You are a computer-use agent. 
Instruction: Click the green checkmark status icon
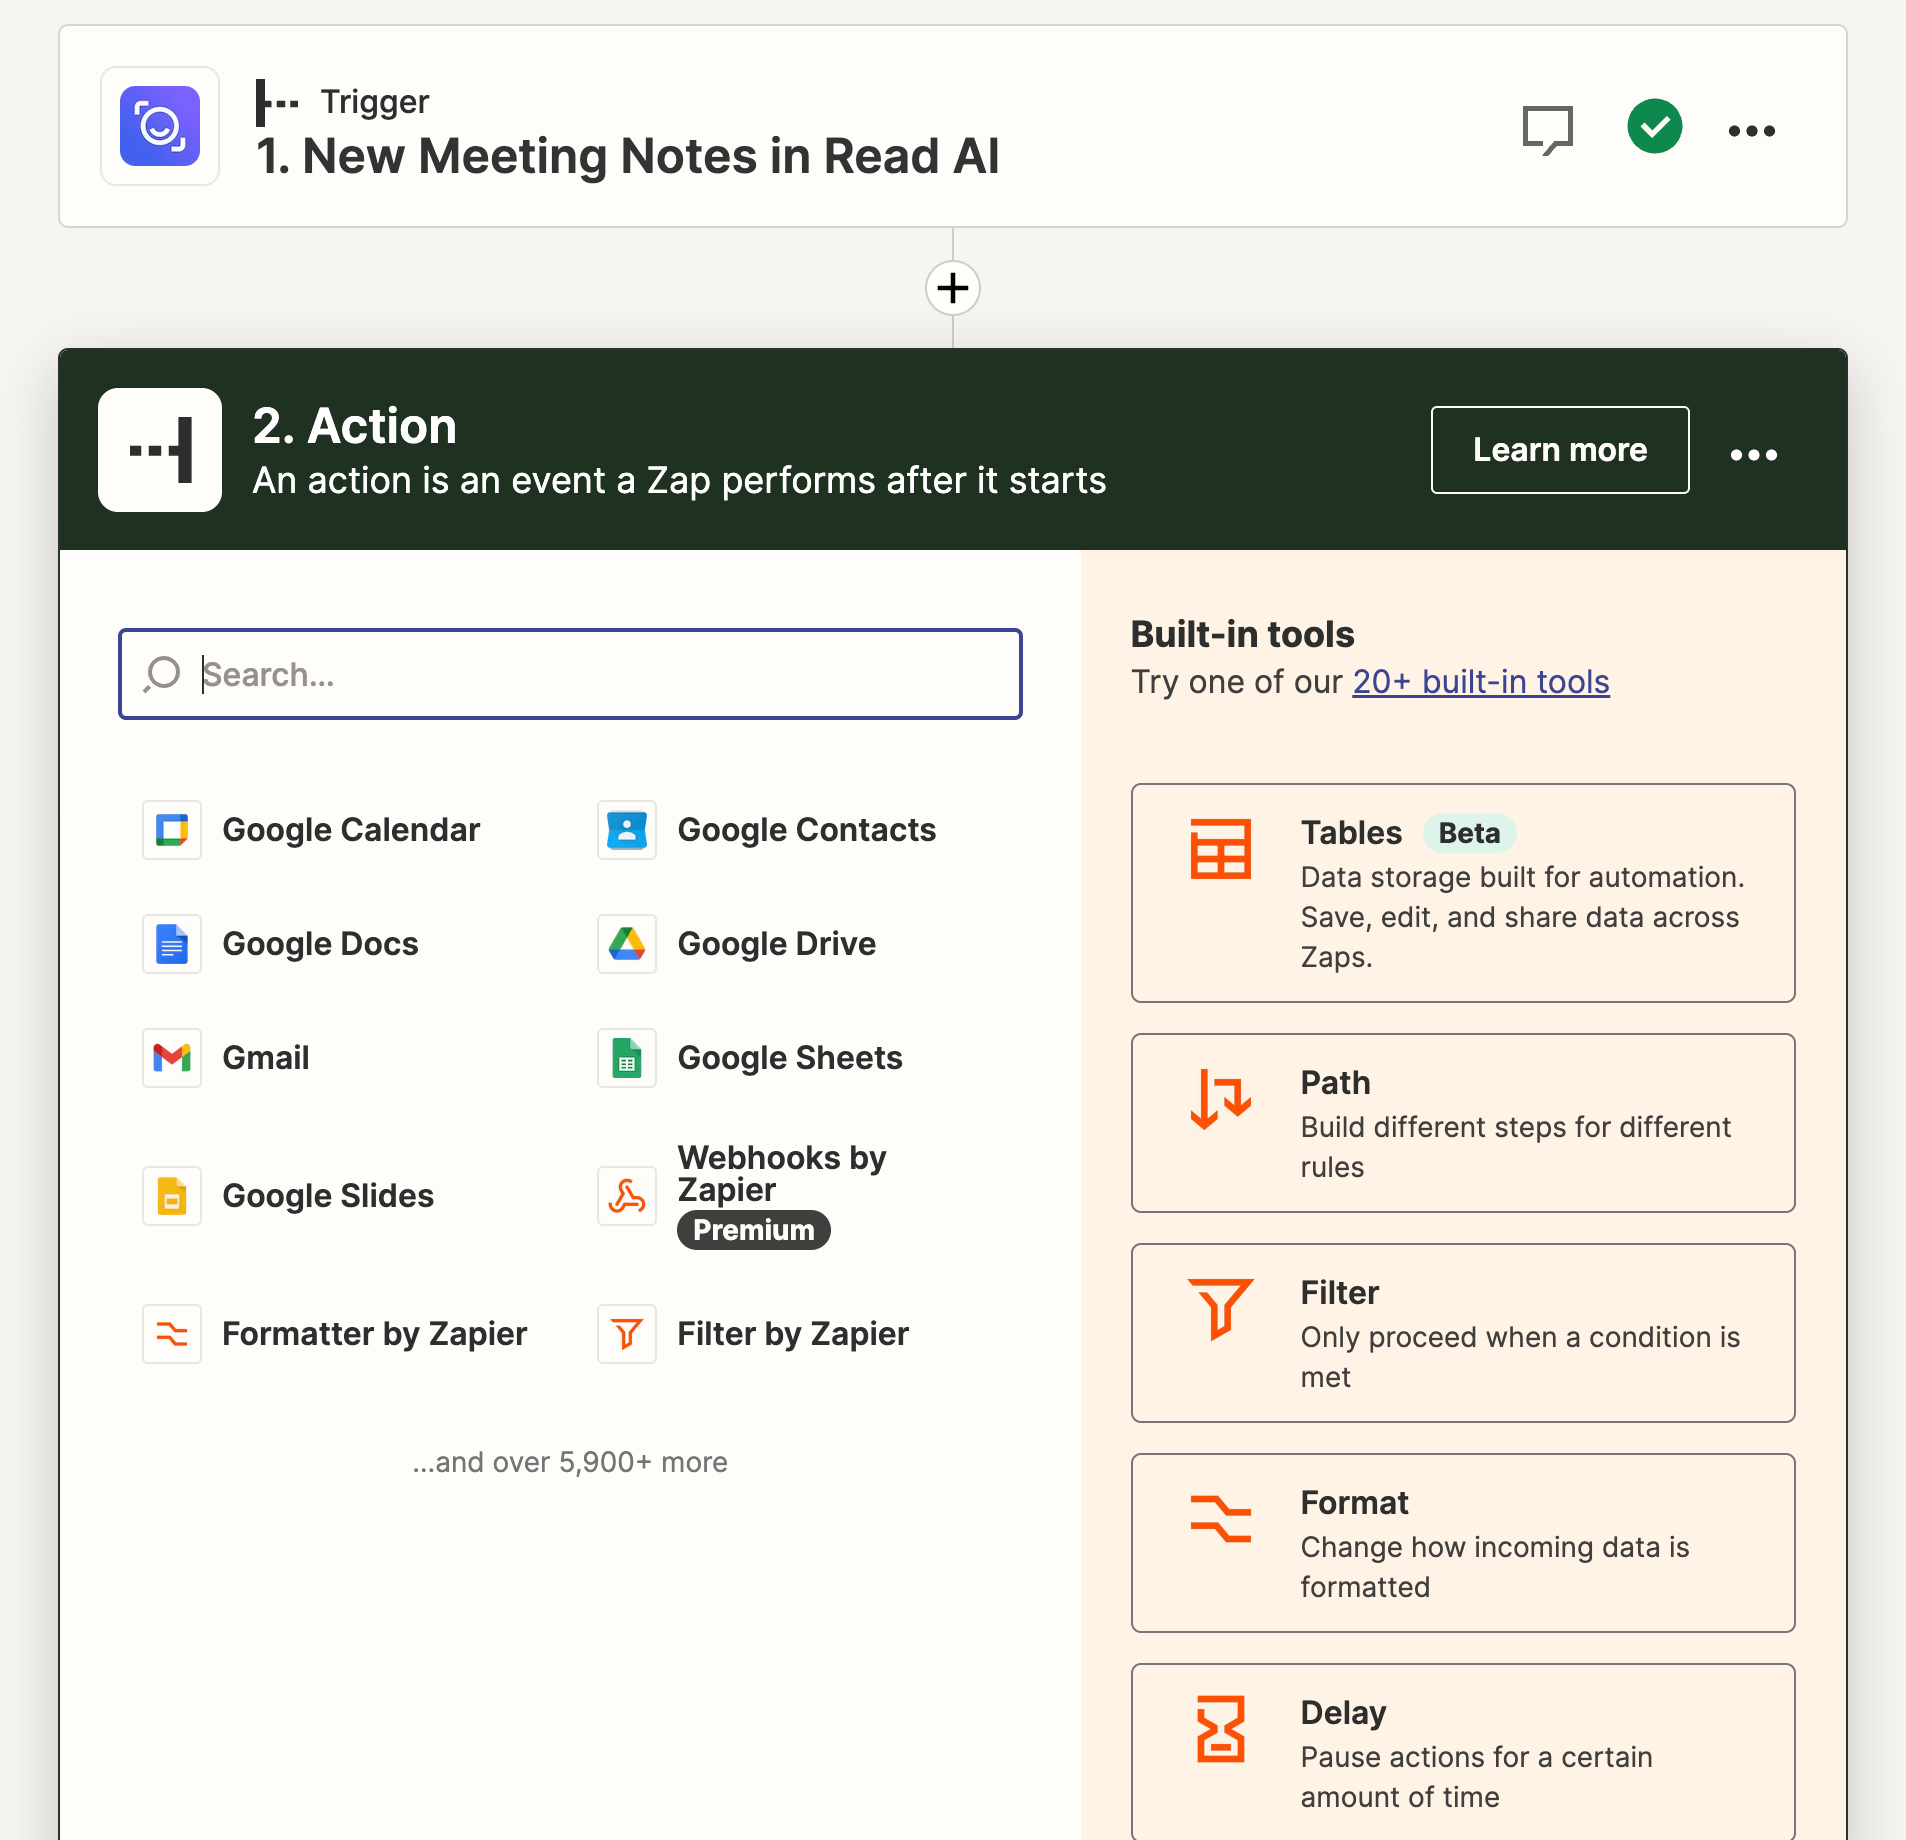(x=1654, y=127)
